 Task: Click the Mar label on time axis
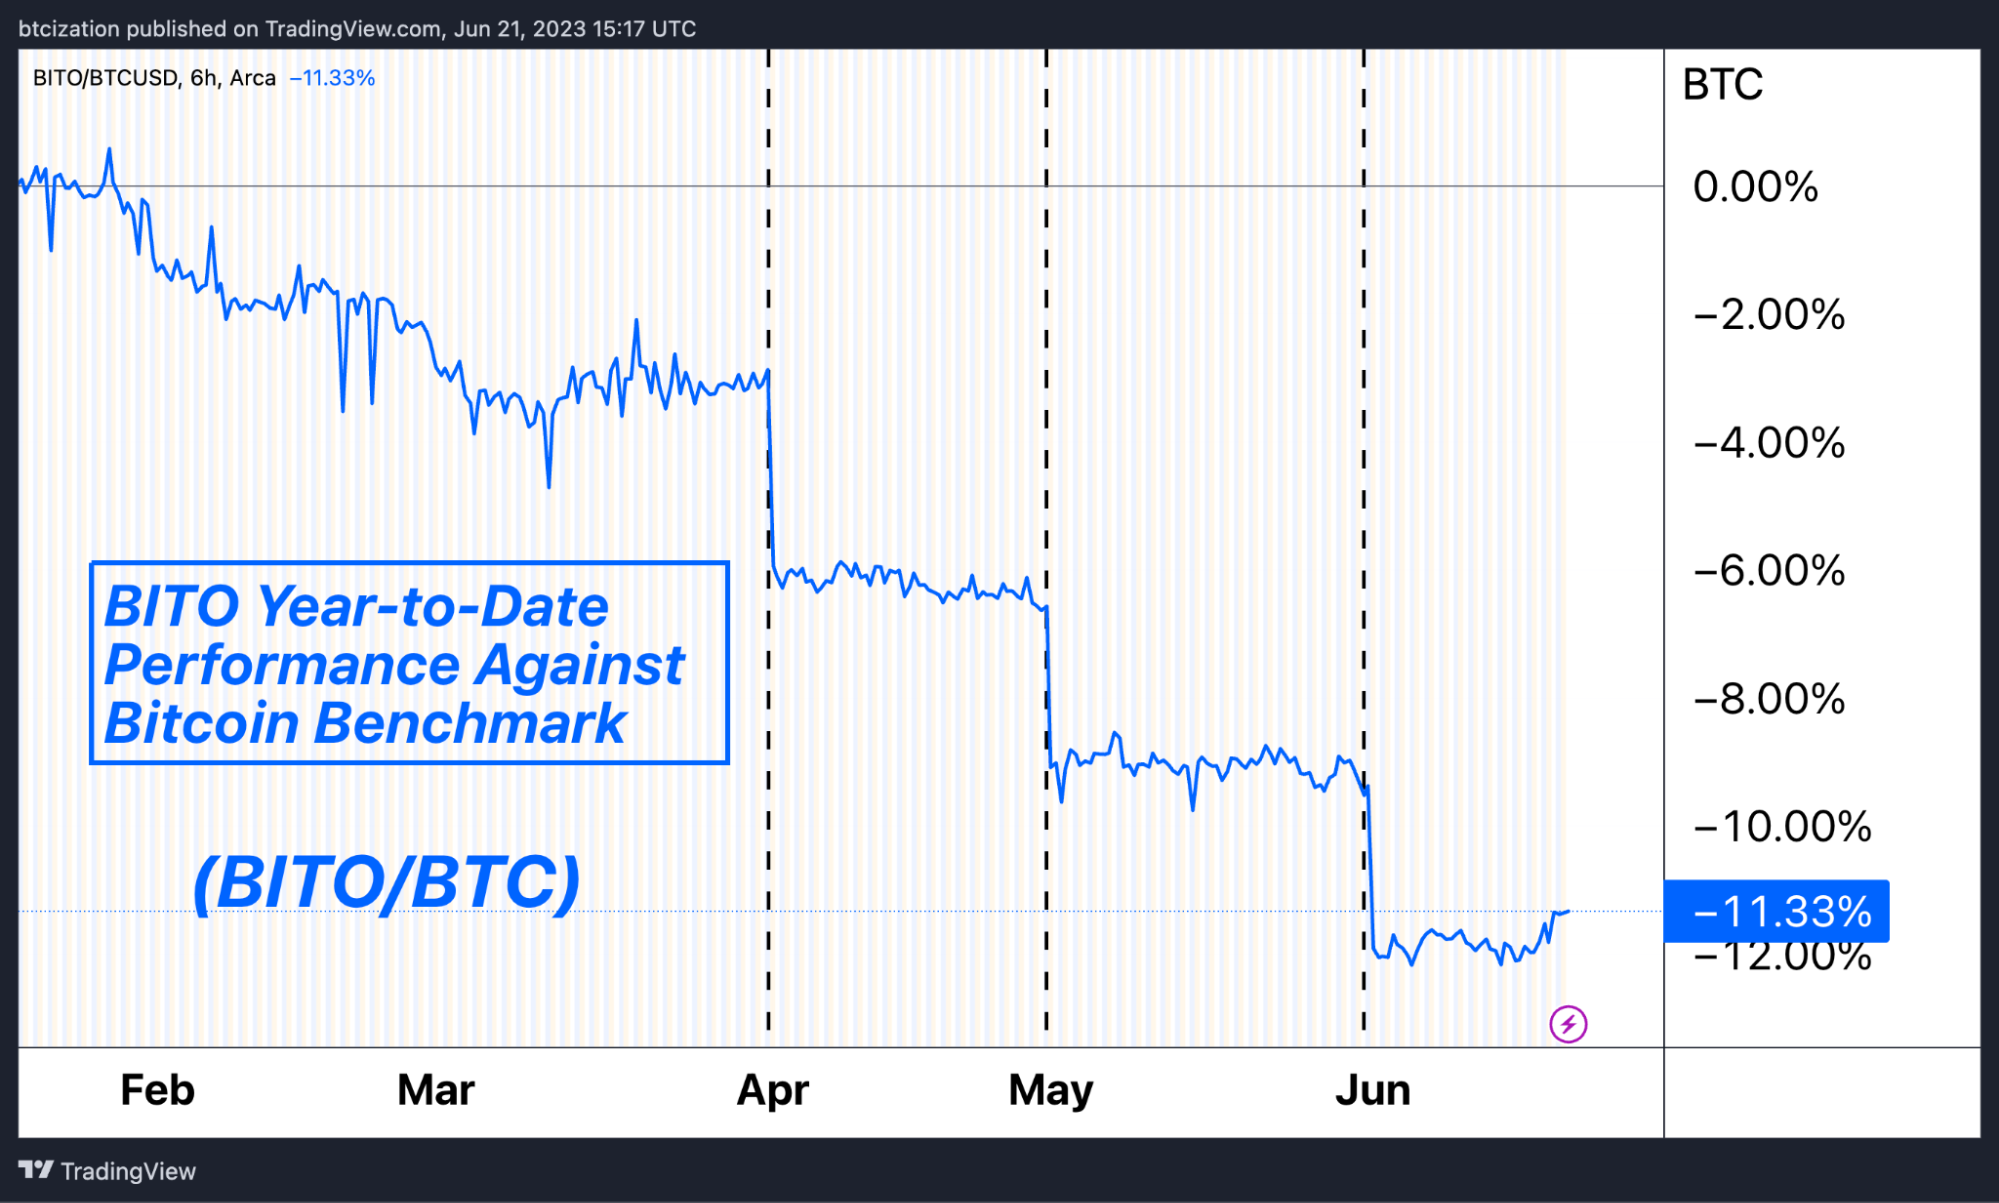tap(436, 1090)
